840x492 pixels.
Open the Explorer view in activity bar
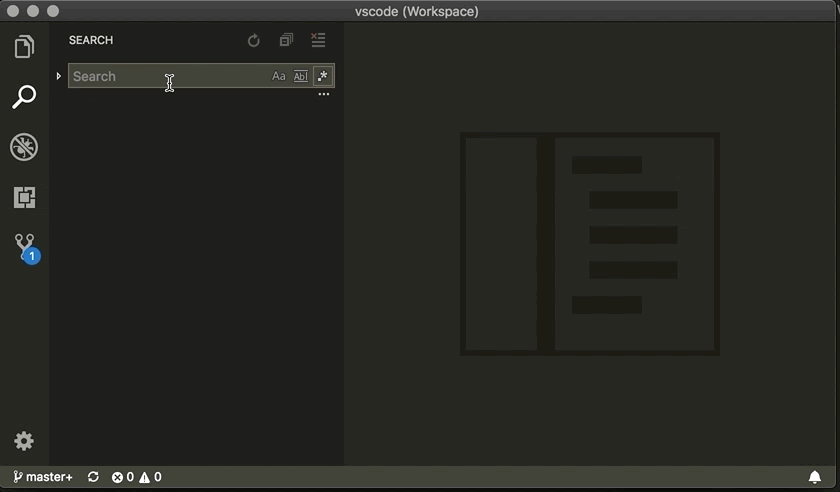point(24,47)
